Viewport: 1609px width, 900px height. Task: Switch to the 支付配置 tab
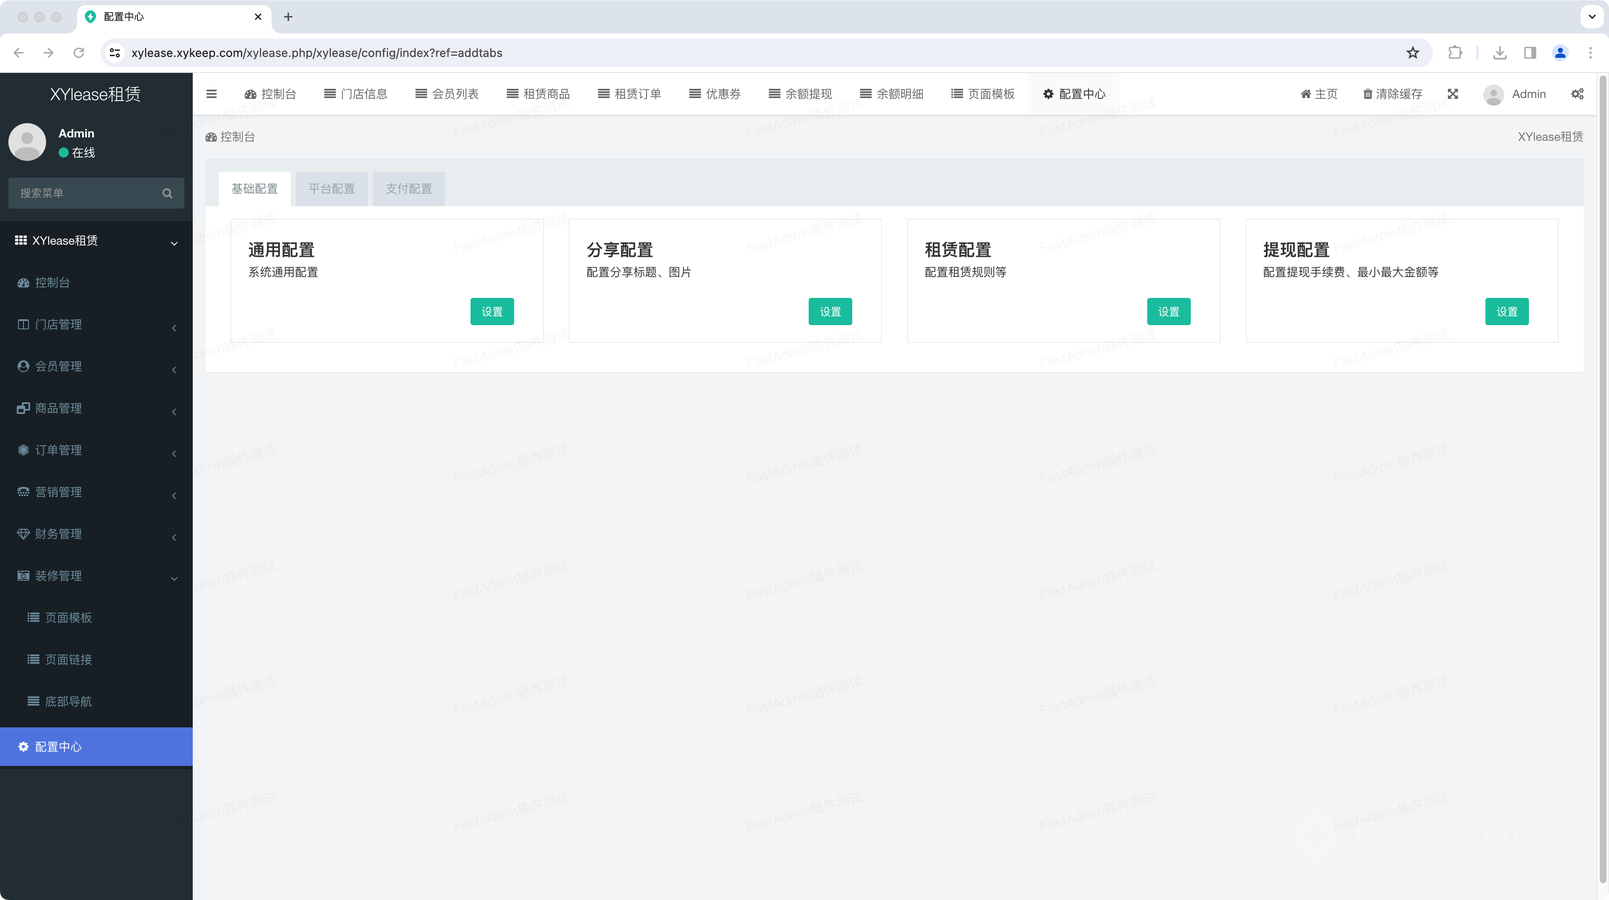pos(408,189)
